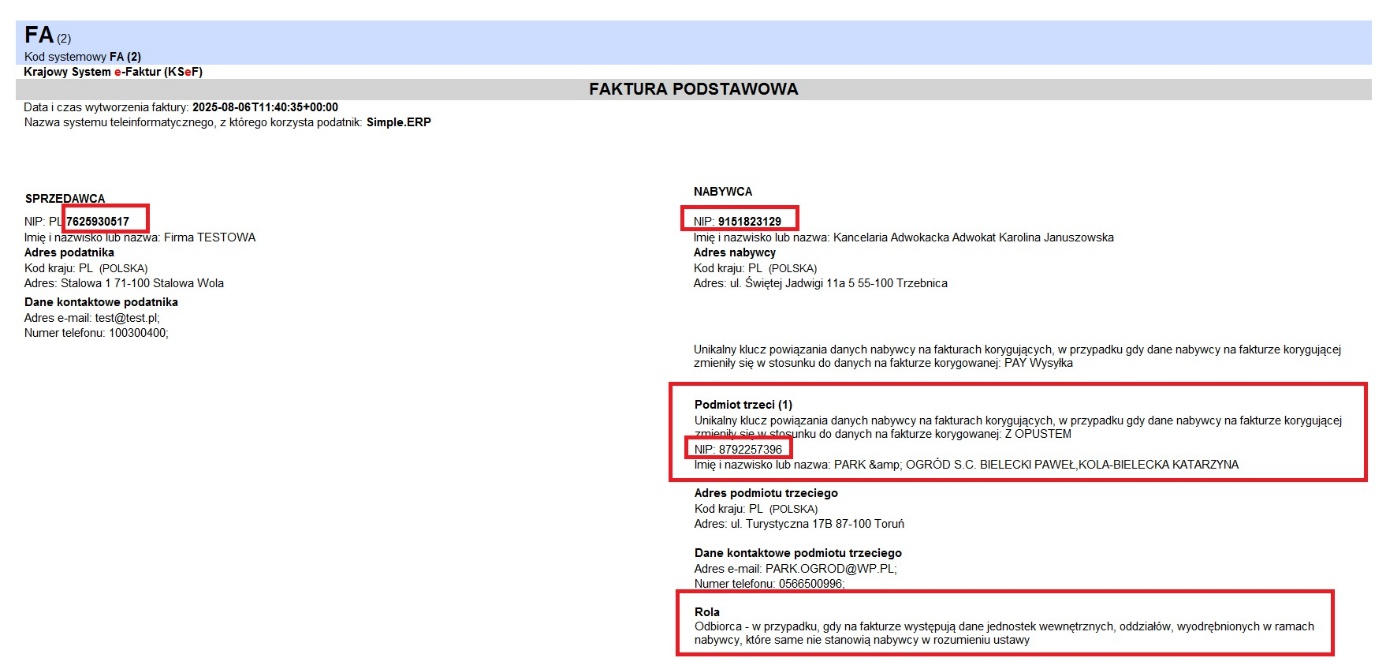Image resolution: width=1386 pixels, height=669 pixels.
Task: Click the seller phone number 100300400
Action: (134, 333)
